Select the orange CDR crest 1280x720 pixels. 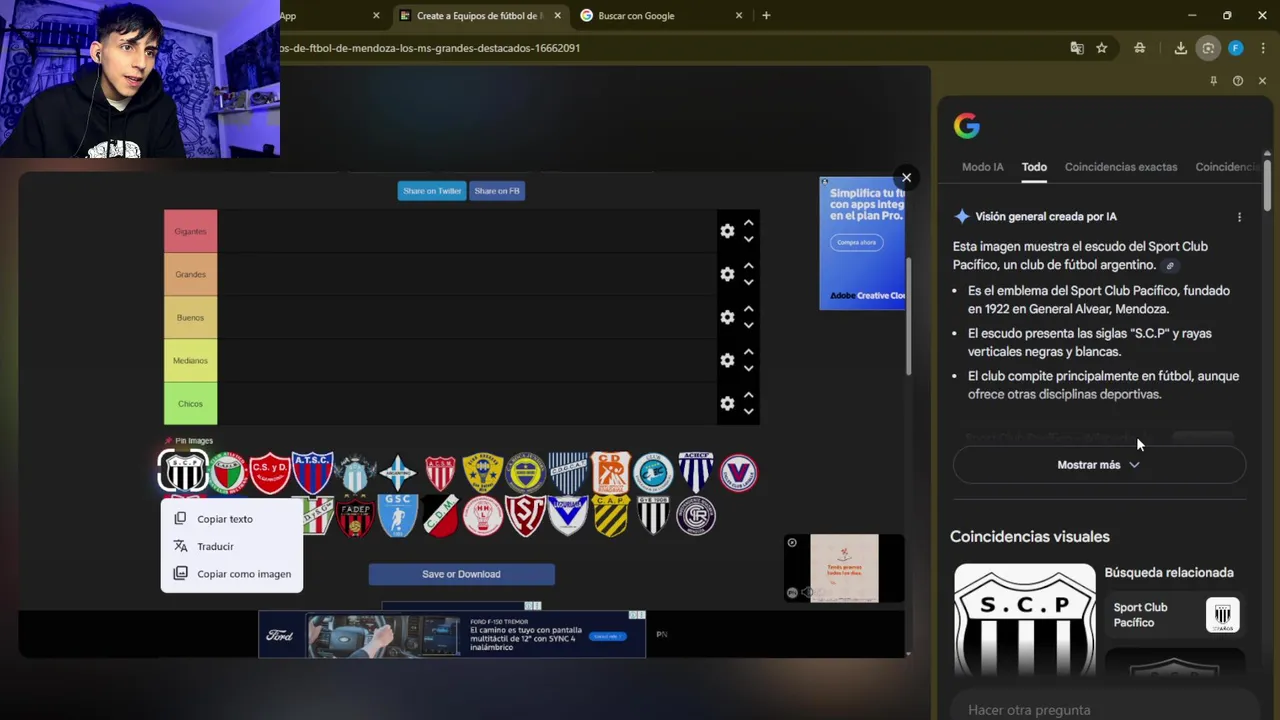coord(610,473)
